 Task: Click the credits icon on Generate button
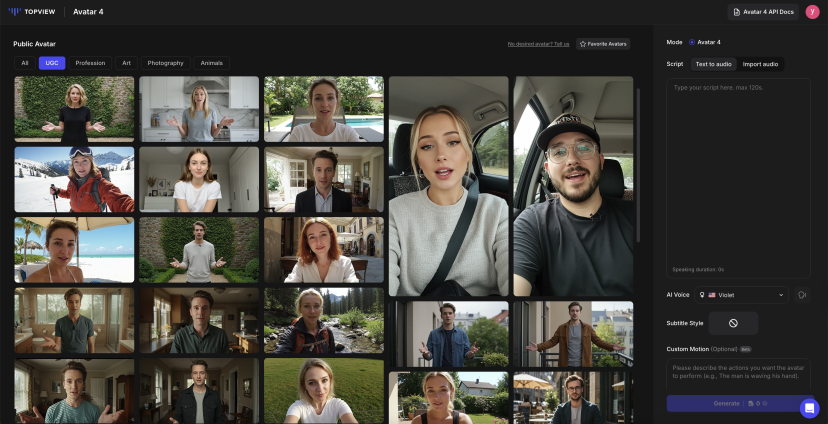click(x=750, y=403)
